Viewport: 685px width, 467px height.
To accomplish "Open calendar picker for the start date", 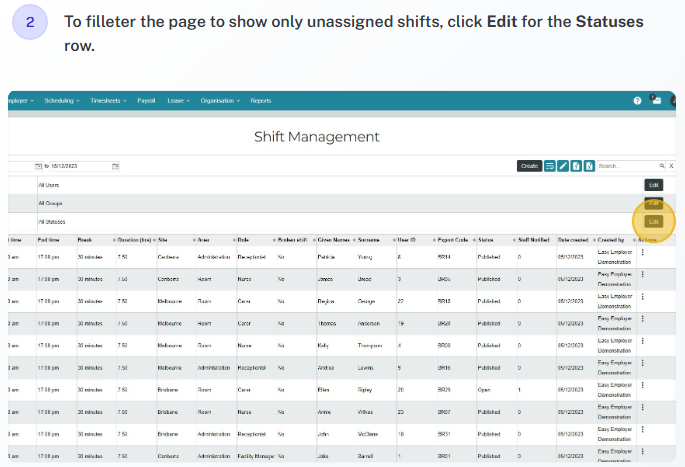I will (38, 166).
